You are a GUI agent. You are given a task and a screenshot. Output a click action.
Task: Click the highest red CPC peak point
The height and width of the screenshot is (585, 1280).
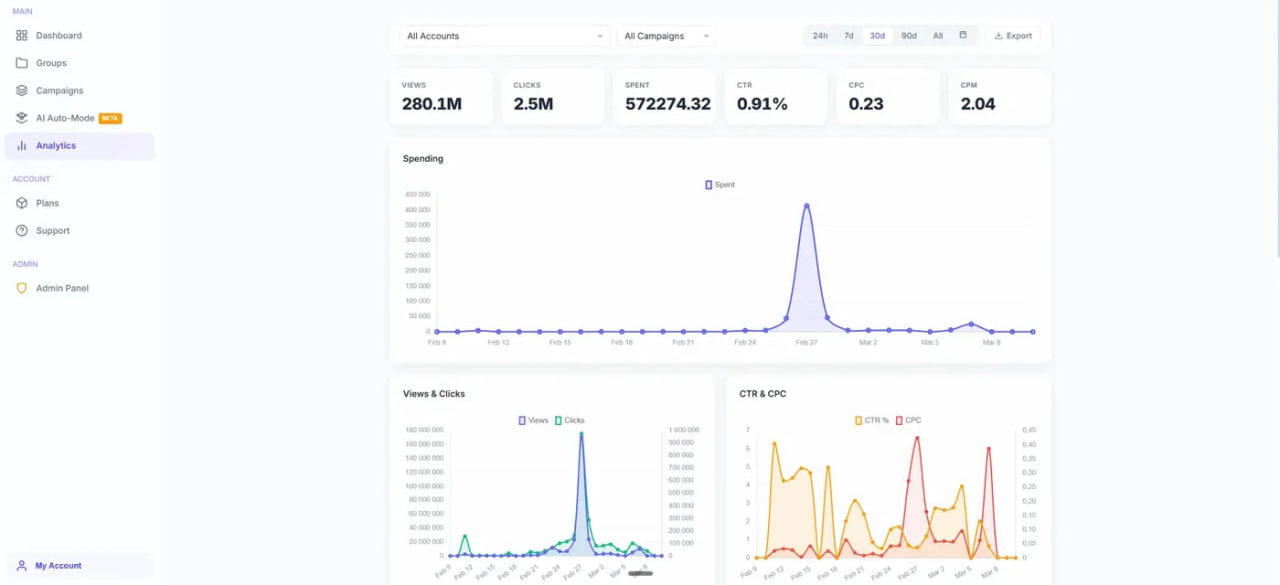918,437
